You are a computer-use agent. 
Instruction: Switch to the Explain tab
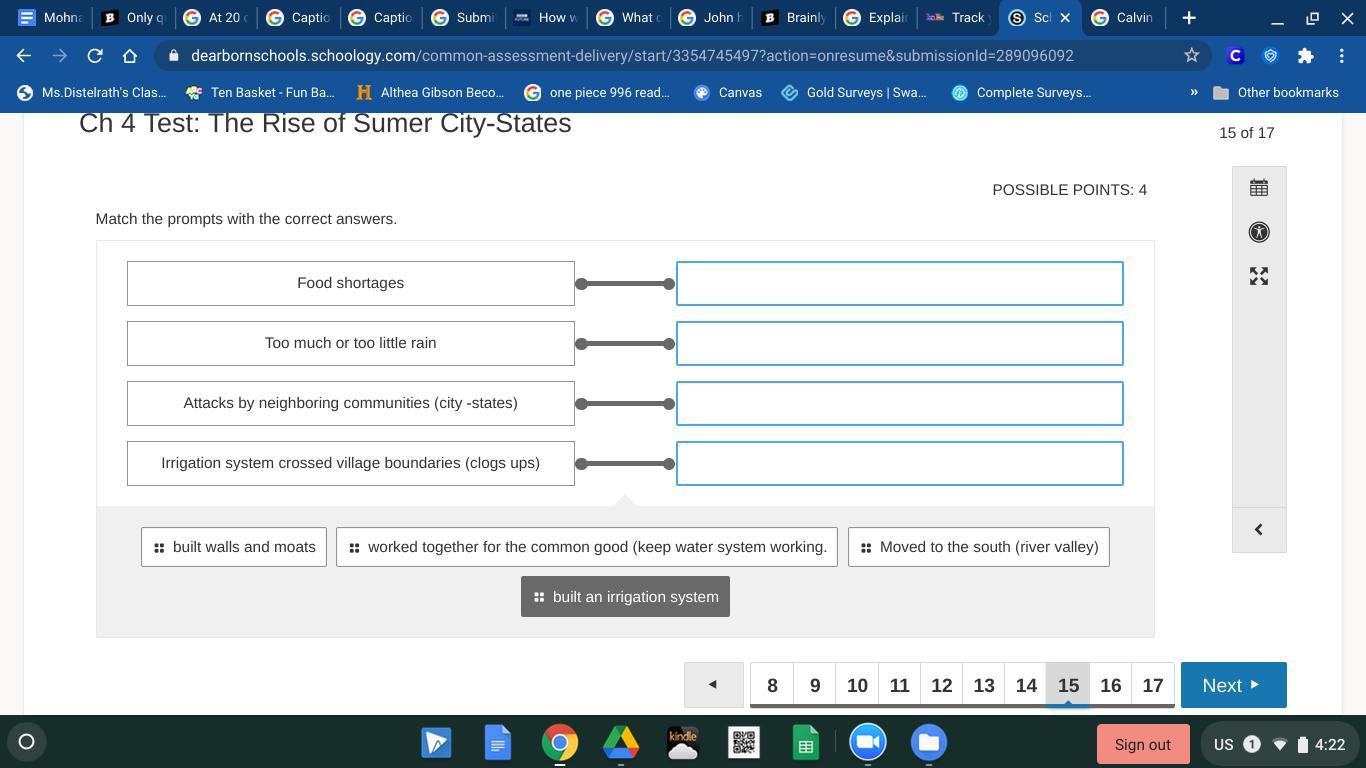(876, 18)
